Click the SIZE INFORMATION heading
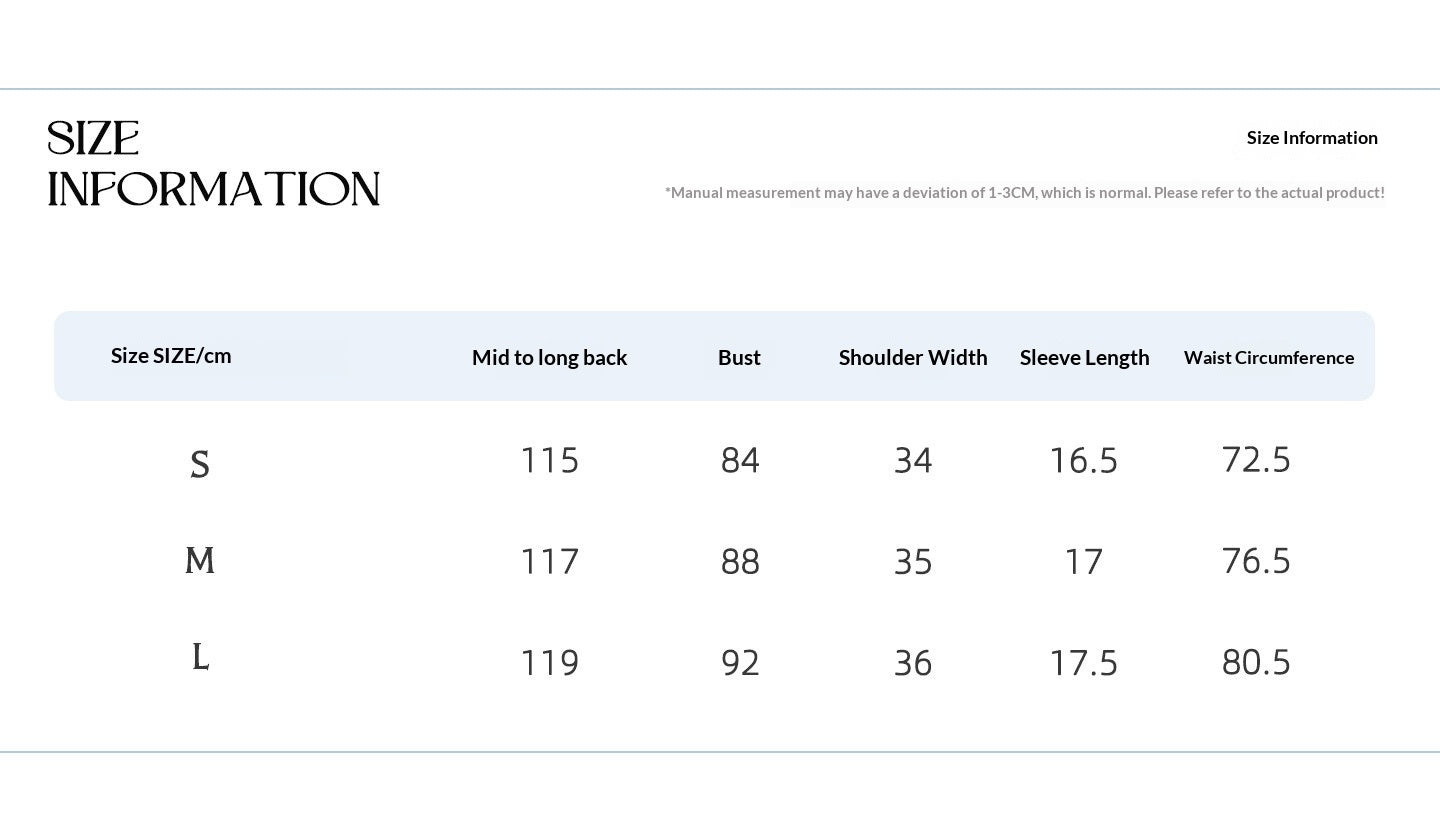The height and width of the screenshot is (817, 1440). (x=214, y=164)
